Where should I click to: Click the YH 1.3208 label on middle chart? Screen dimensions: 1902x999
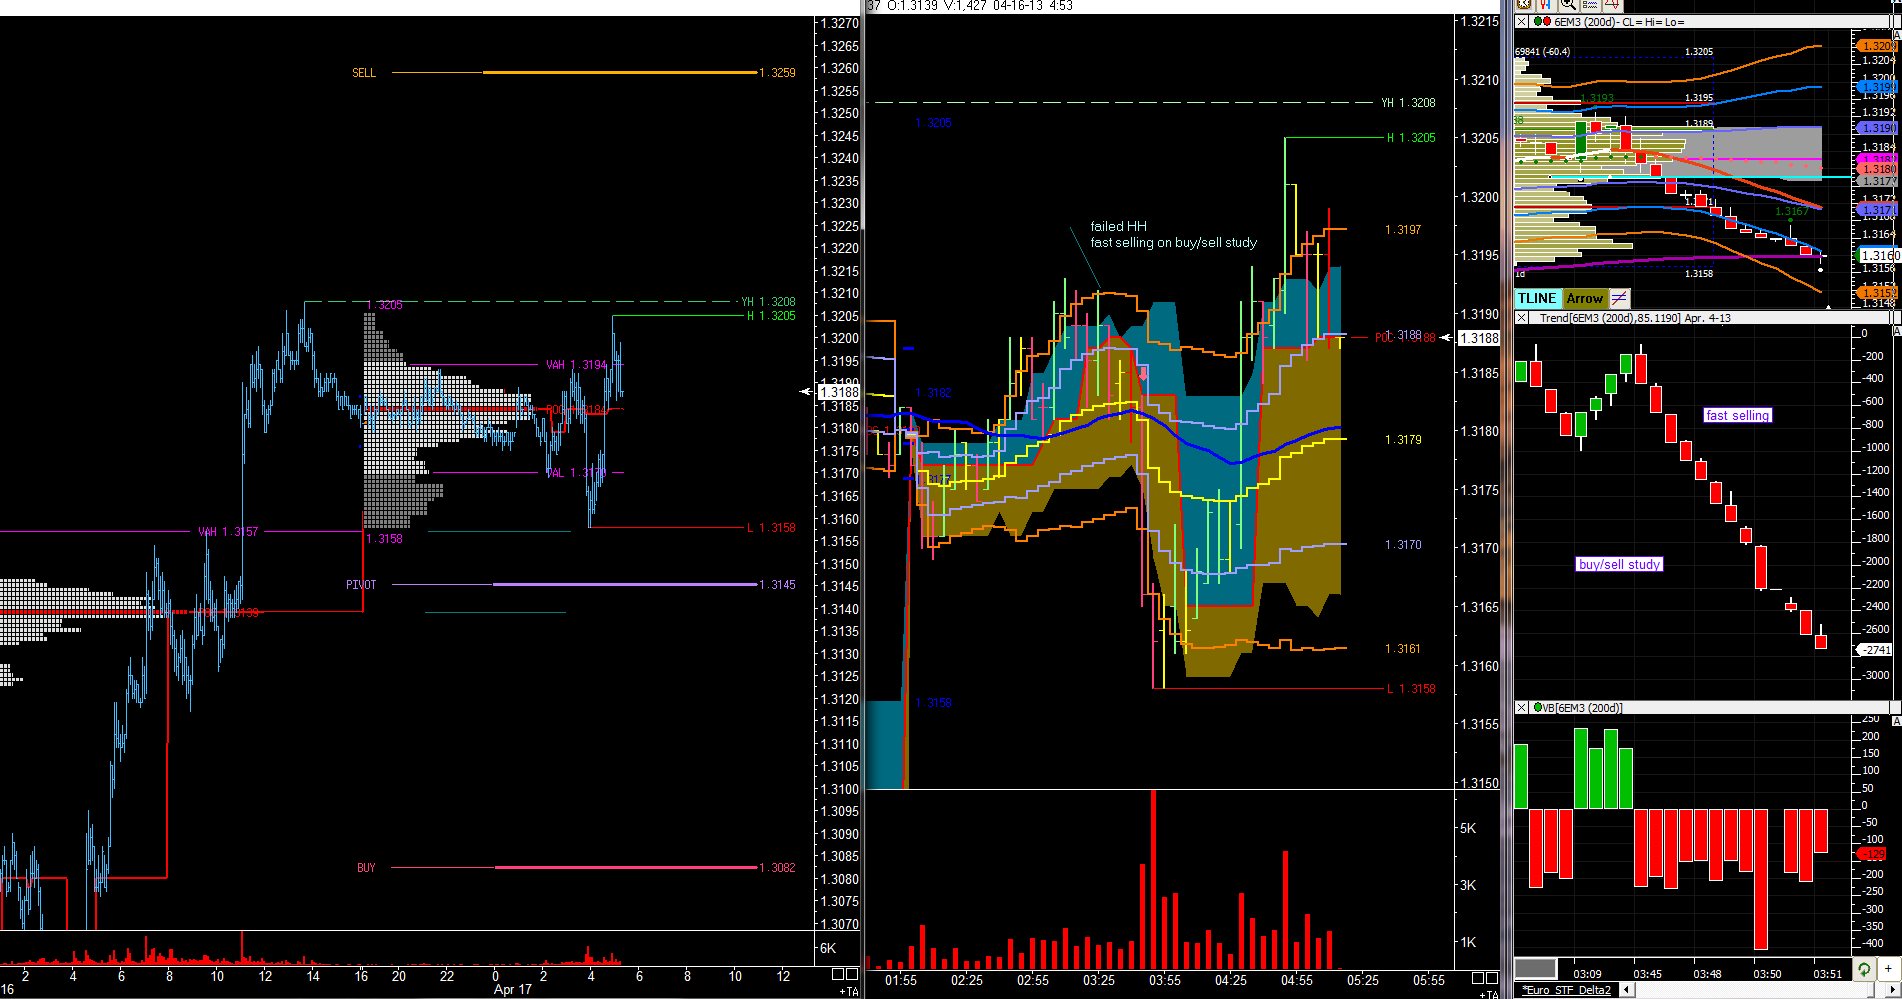pyautogui.click(x=1408, y=103)
